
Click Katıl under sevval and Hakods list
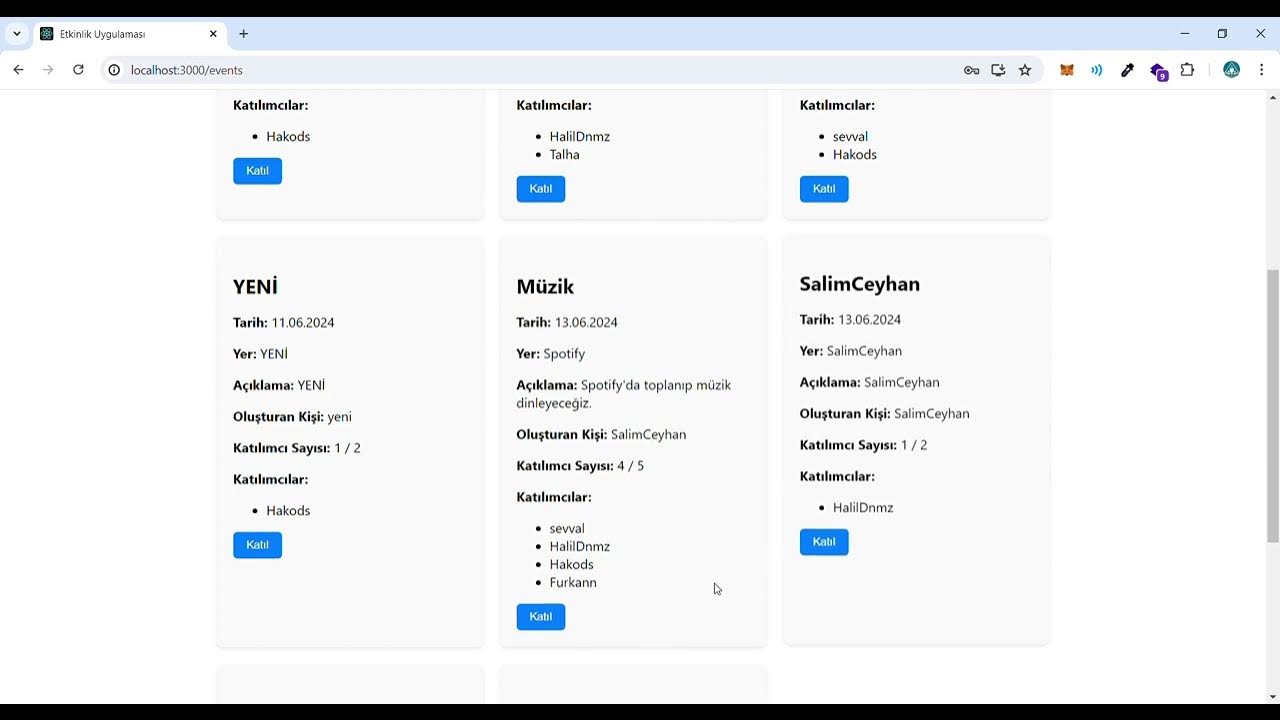pyautogui.click(x=824, y=189)
